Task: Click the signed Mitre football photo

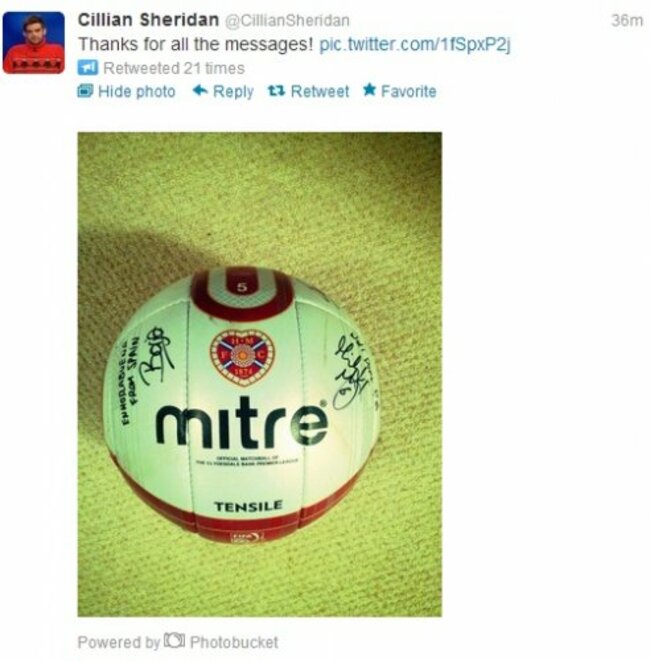Action: point(260,374)
